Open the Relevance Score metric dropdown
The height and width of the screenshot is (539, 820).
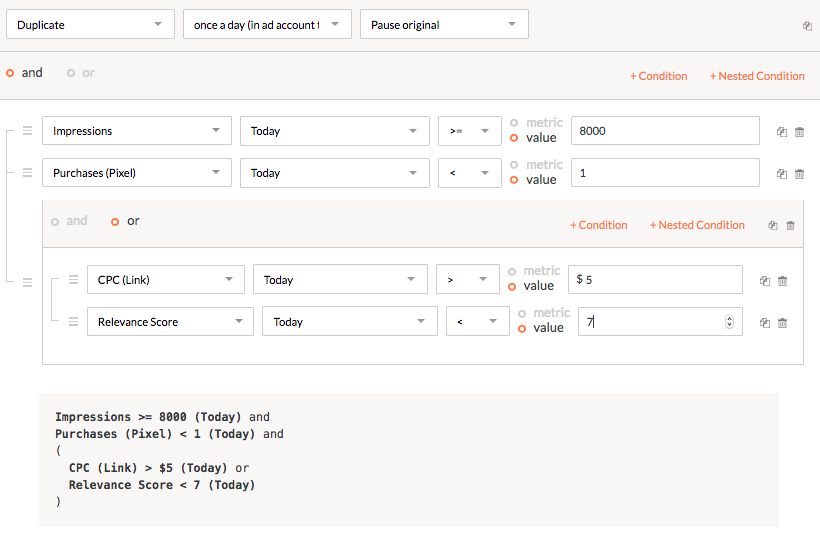pos(169,322)
